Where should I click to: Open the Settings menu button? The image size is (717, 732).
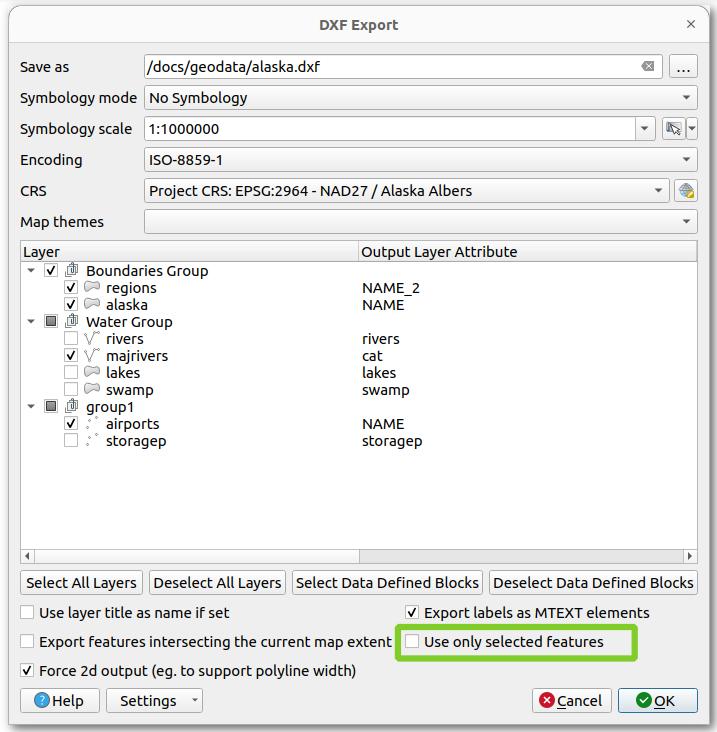pos(154,701)
